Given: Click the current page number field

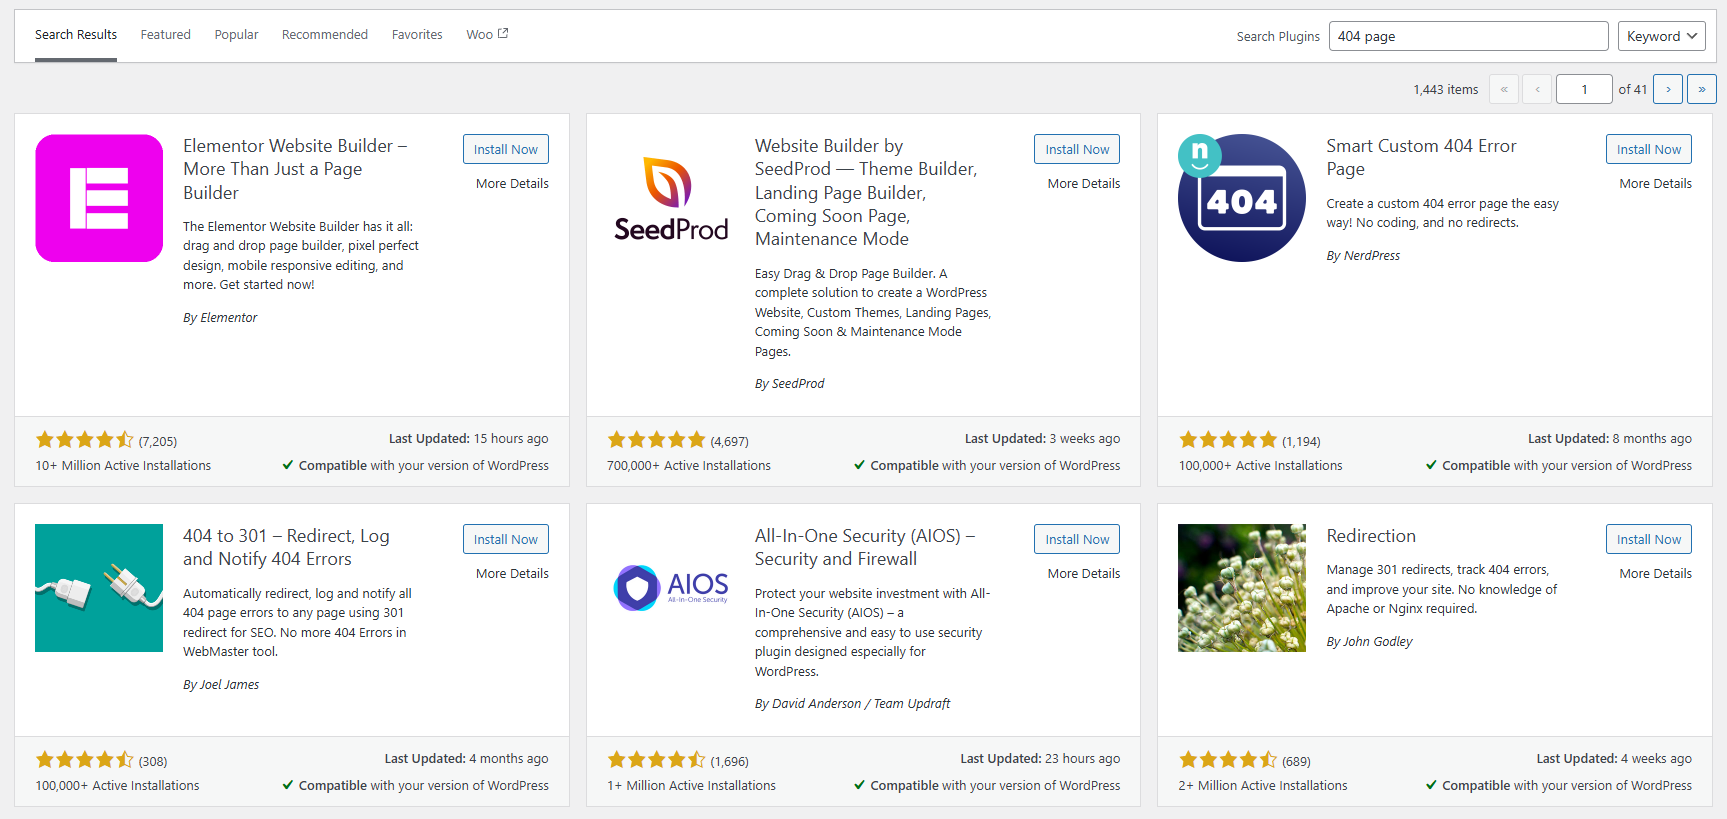Looking at the screenshot, I should [1584, 89].
